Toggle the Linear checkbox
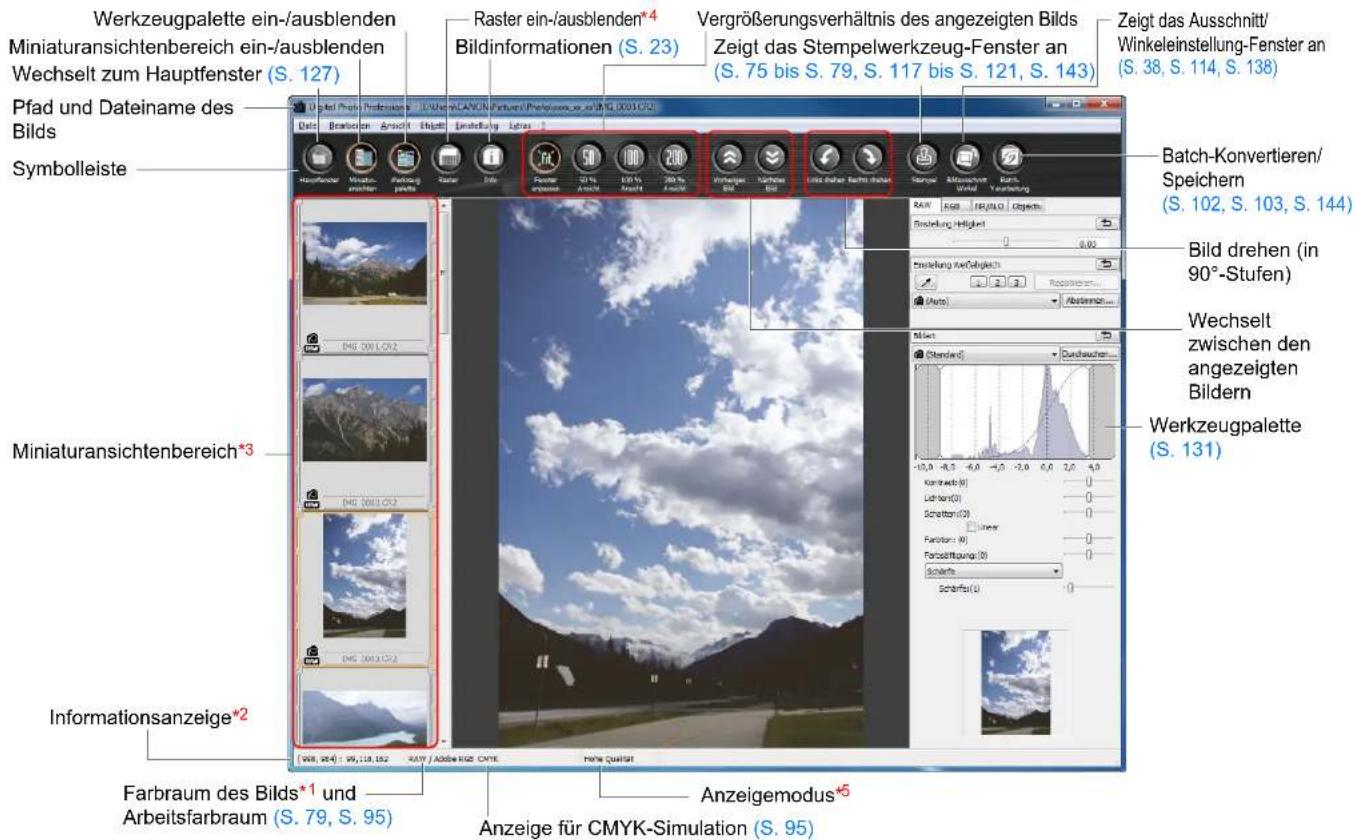Viewport: 1356px width, 840px height. pos(972,526)
